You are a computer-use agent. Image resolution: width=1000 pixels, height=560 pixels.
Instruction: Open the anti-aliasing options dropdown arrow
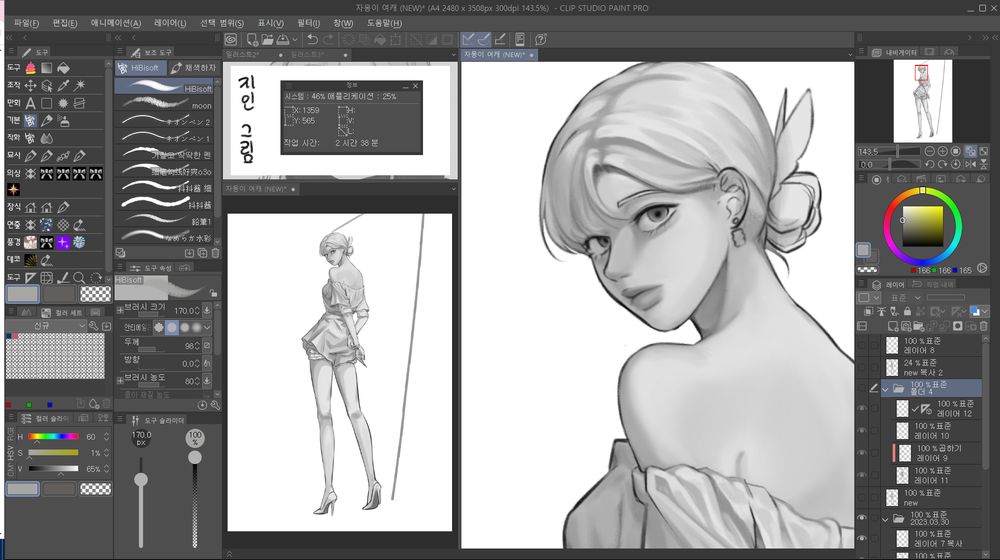(x=207, y=327)
